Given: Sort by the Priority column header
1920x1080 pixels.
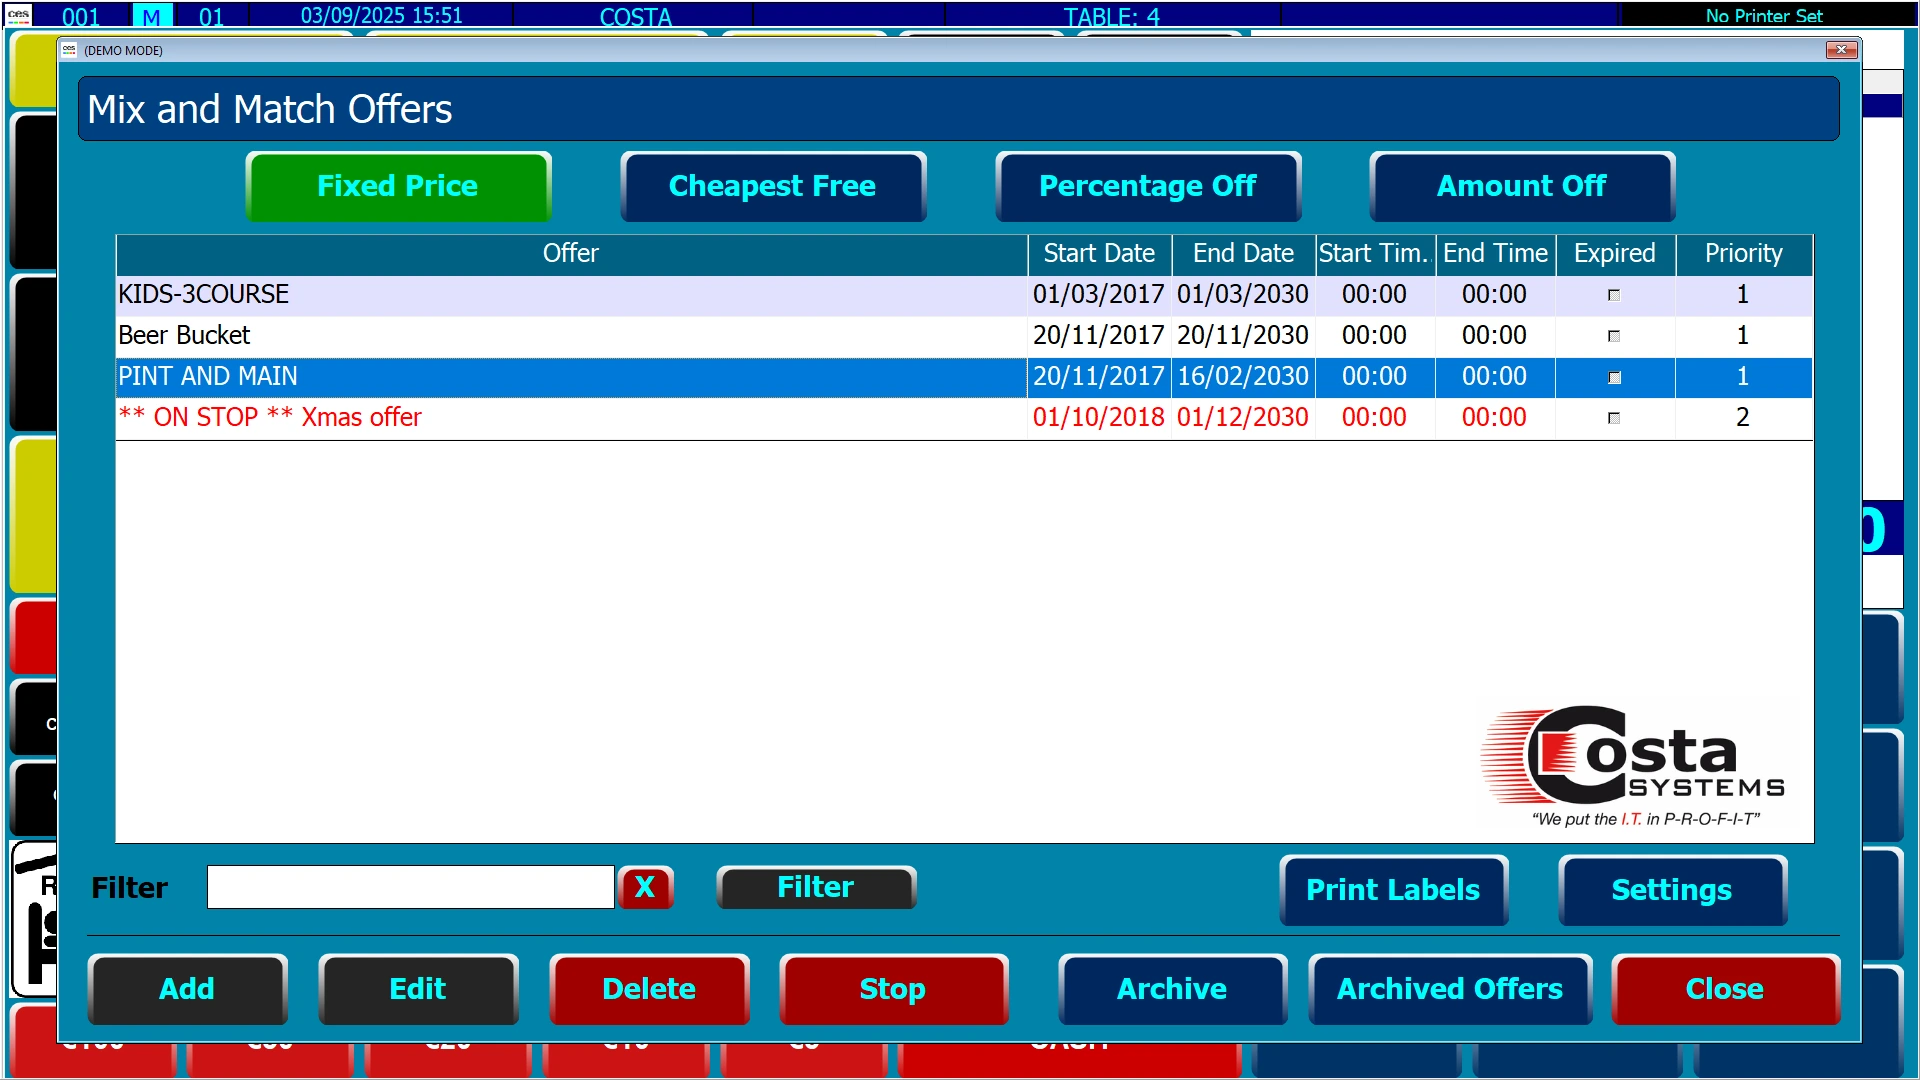Looking at the screenshot, I should tap(1743, 254).
